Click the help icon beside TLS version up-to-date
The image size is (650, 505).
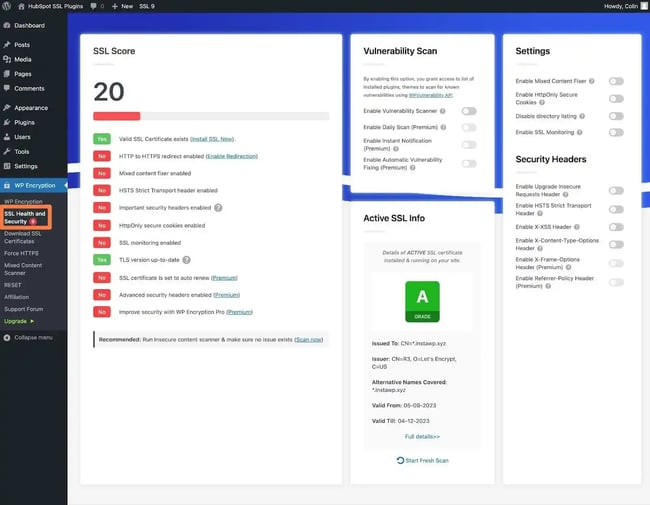pos(186,259)
